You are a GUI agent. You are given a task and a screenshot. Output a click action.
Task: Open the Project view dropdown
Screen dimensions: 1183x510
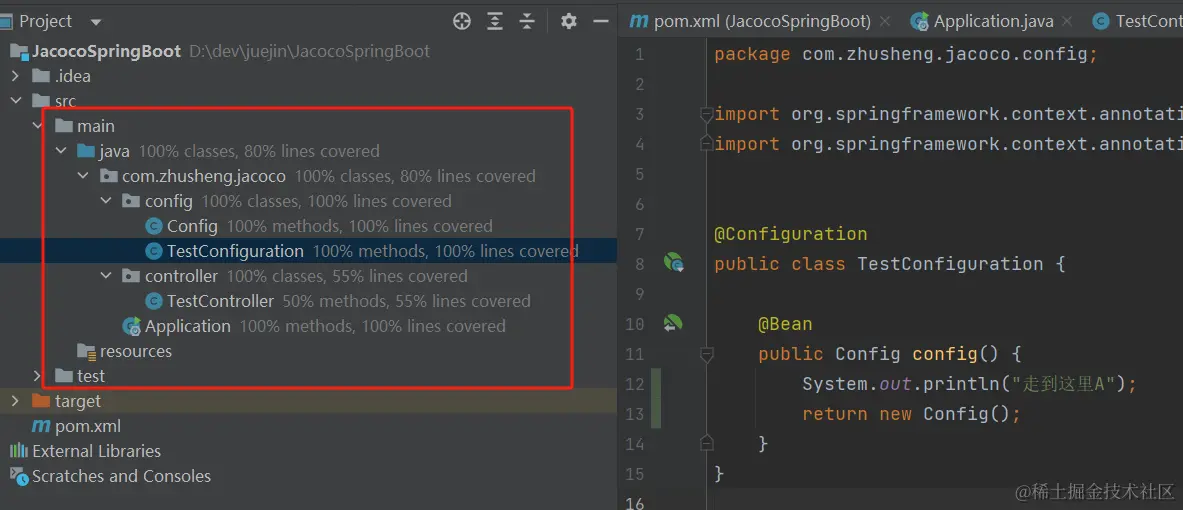point(95,22)
